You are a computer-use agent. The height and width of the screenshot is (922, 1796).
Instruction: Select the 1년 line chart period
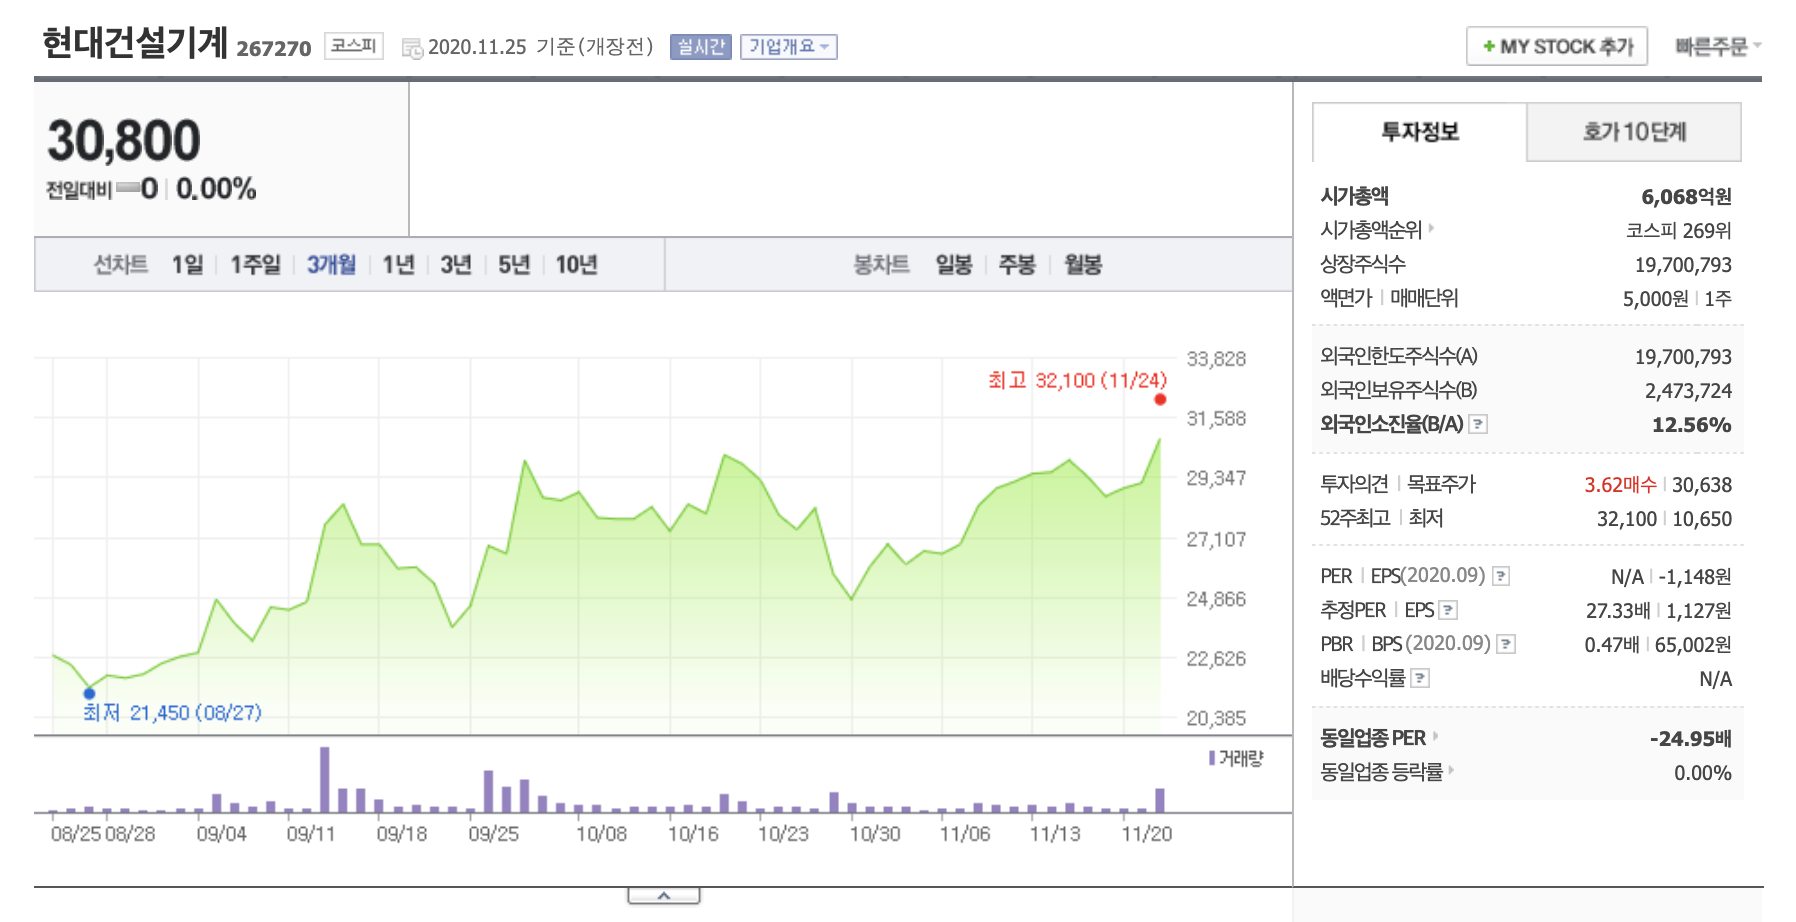coord(399,265)
